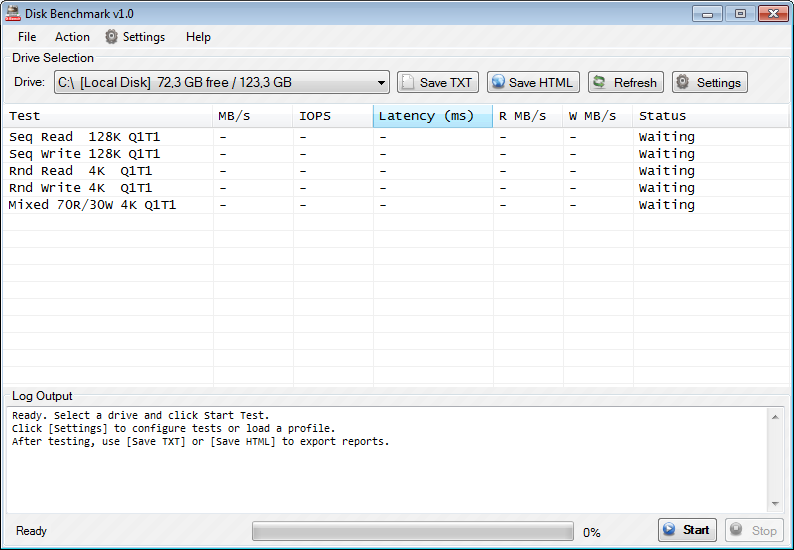Viewport: 794px width, 550px height.
Task: Click the gear icon on the toolbar Settings button
Action: [683, 82]
